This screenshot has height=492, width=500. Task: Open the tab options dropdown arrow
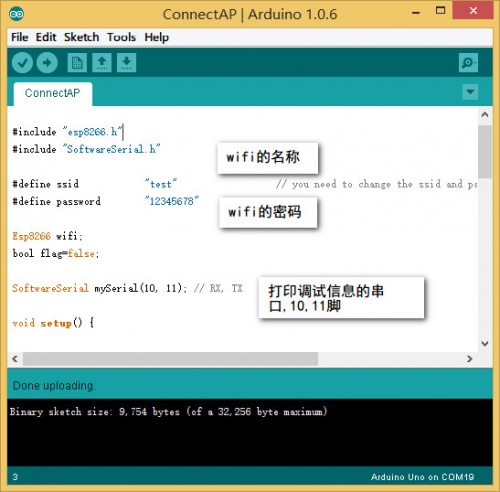[x=470, y=92]
